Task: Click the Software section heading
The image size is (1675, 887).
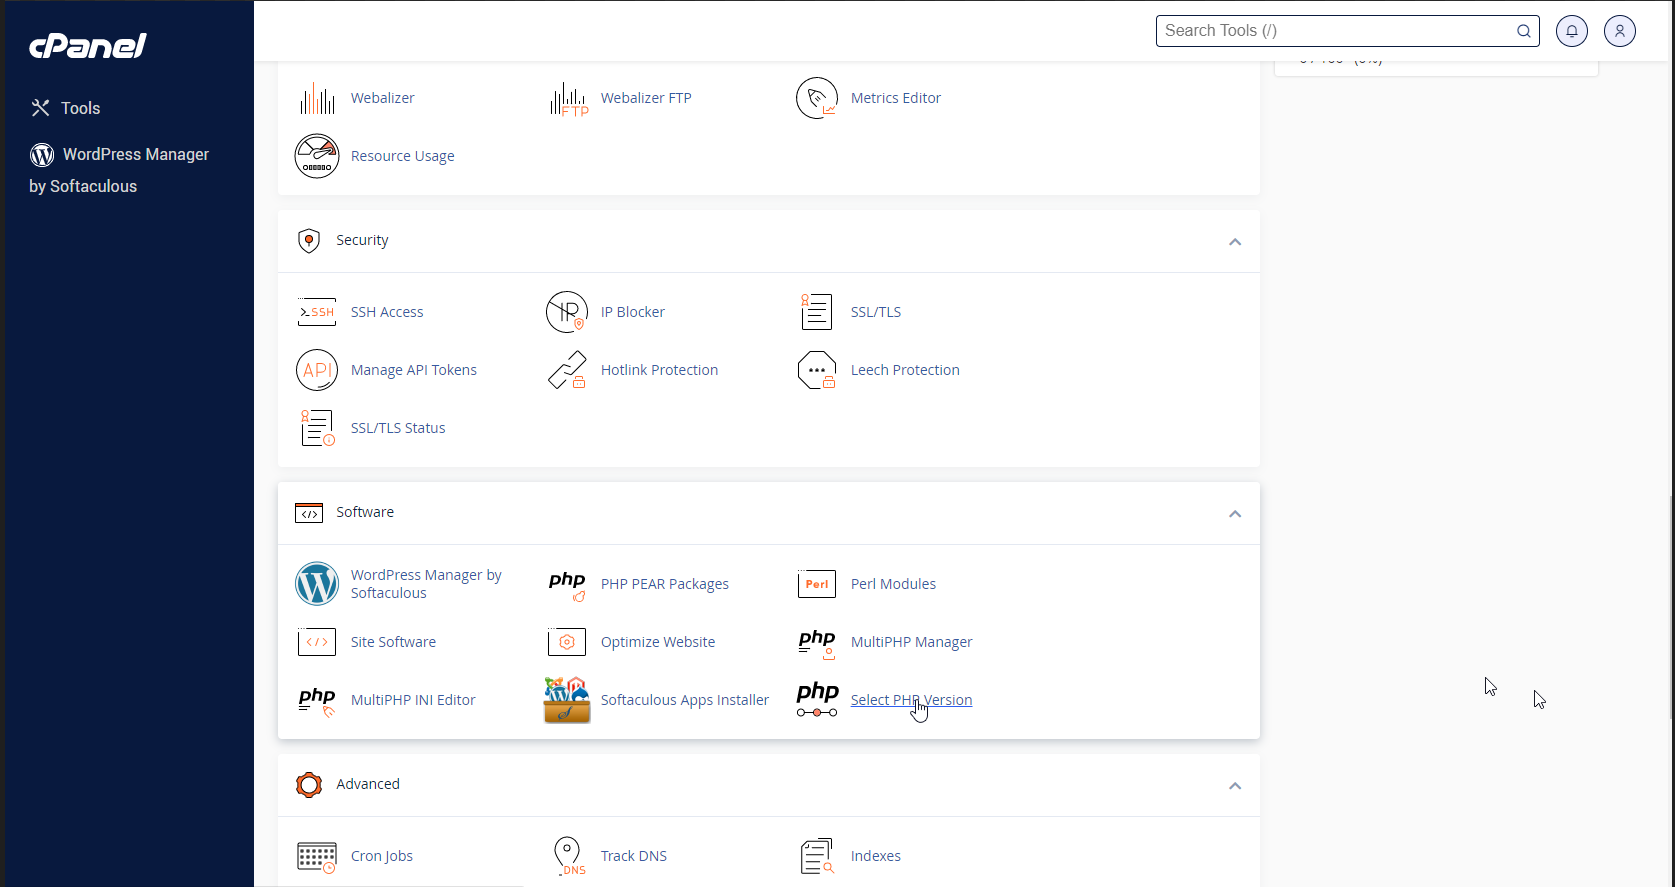Action: (x=365, y=512)
